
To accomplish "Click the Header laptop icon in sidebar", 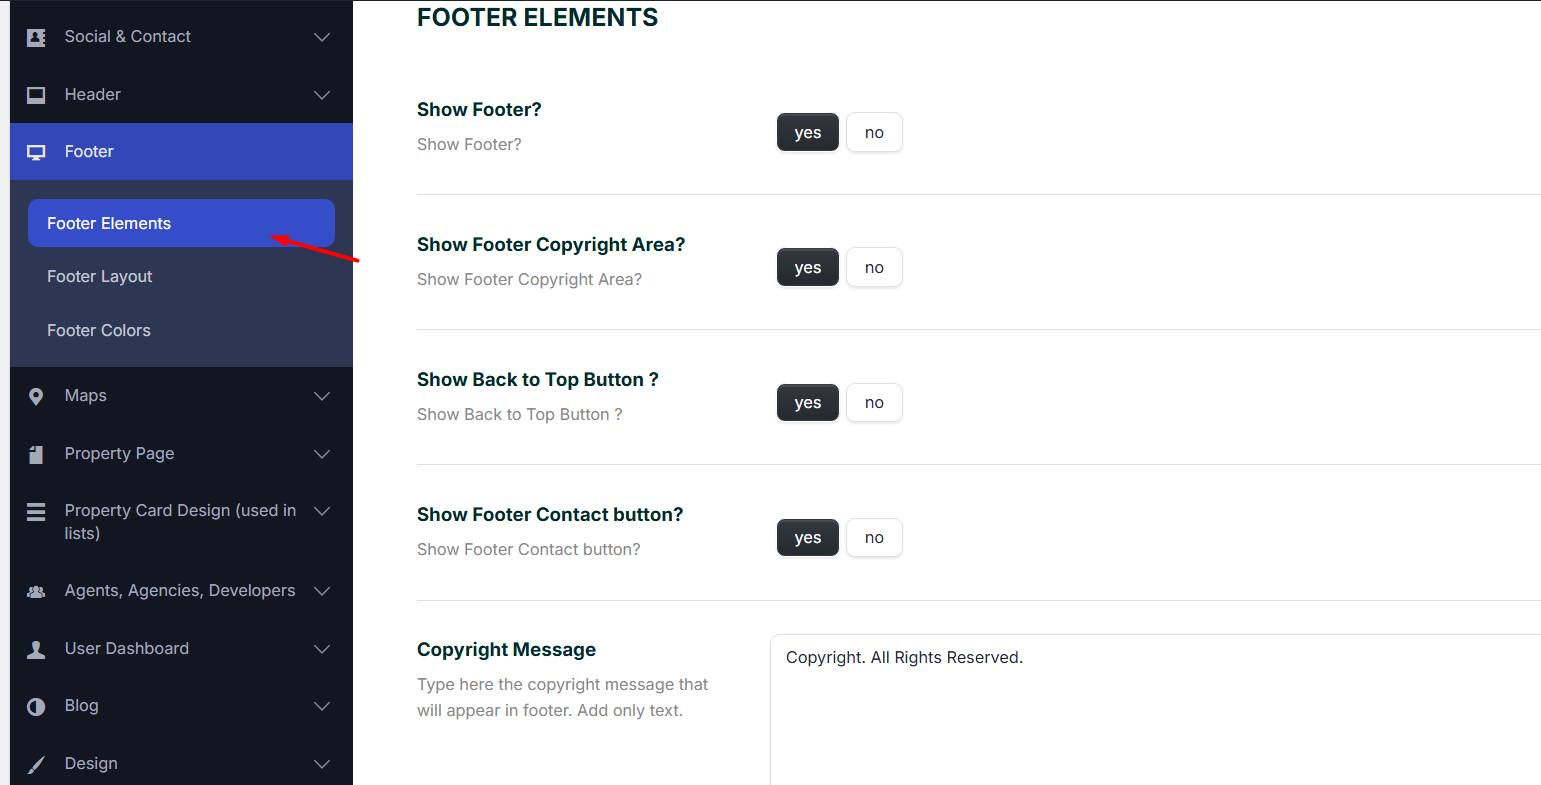I will coord(36,95).
